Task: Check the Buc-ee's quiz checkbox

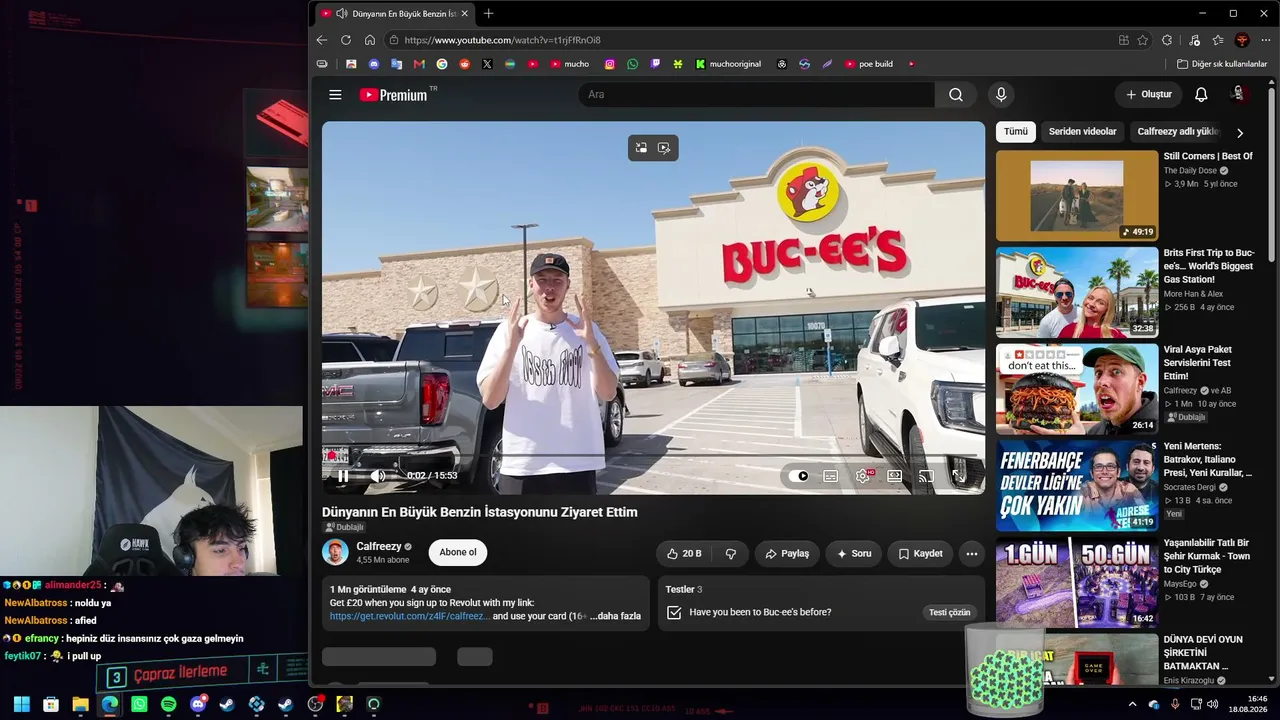Action: tap(674, 612)
